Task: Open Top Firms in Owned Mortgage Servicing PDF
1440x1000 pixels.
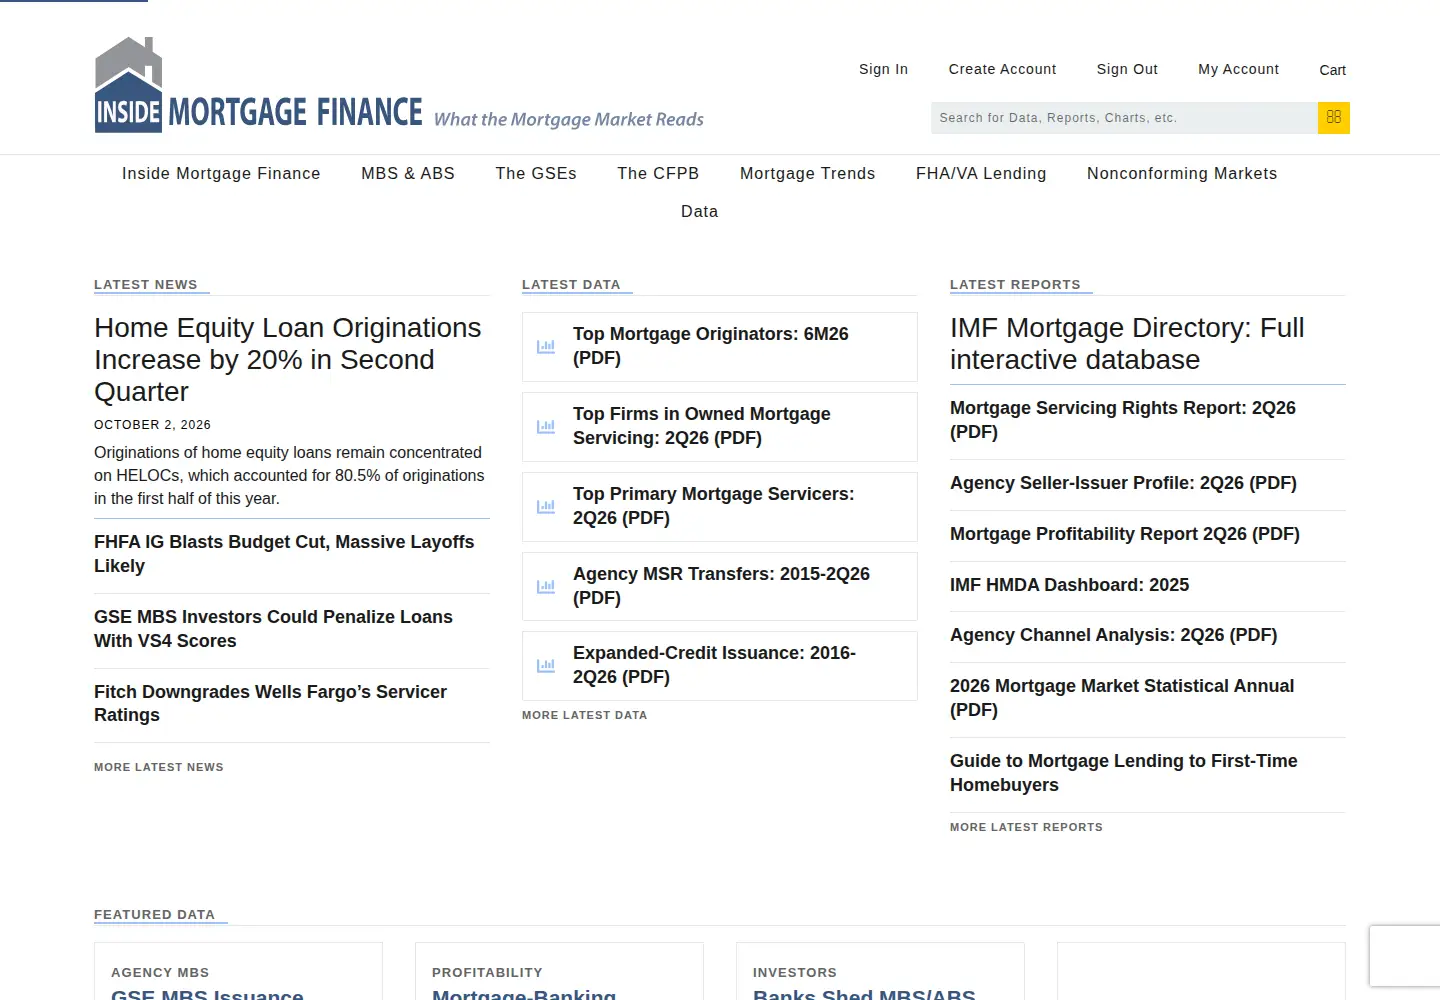Action: click(702, 426)
